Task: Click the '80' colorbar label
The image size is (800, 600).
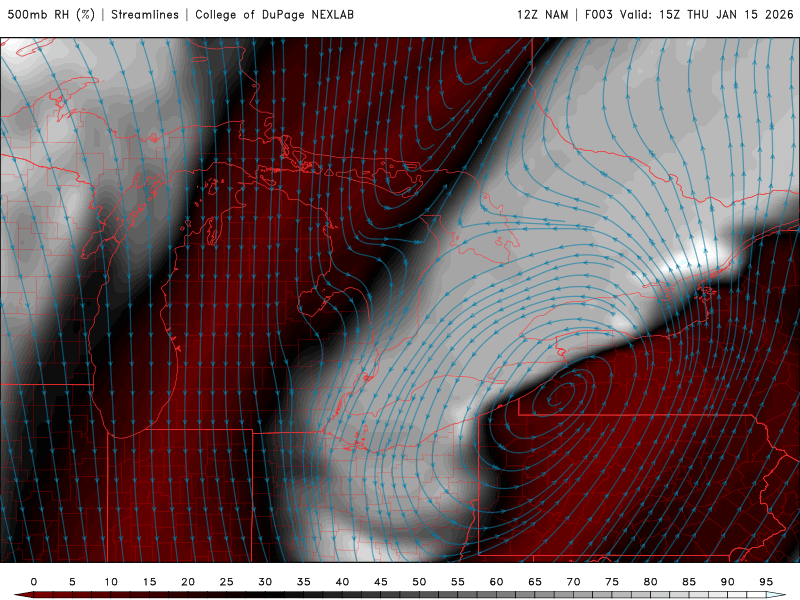Action: (651, 582)
